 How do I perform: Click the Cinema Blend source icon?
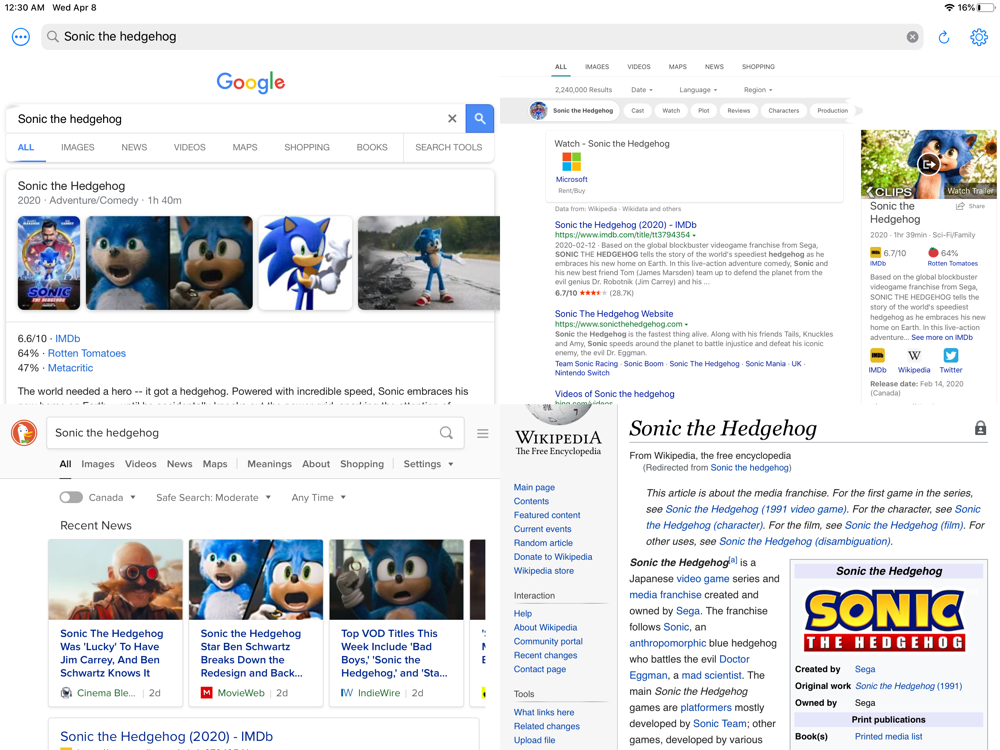pyautogui.click(x=66, y=693)
